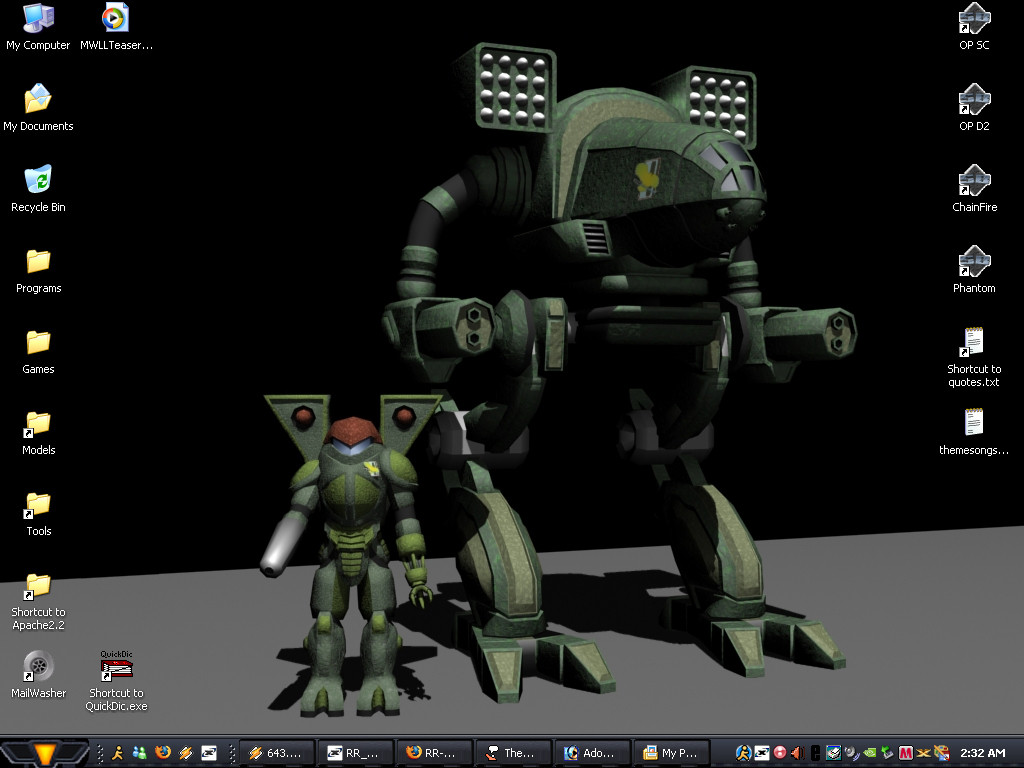Screen dimensions: 1024x768
Task: Open the volume speaker tray icon
Action: [x=797, y=753]
